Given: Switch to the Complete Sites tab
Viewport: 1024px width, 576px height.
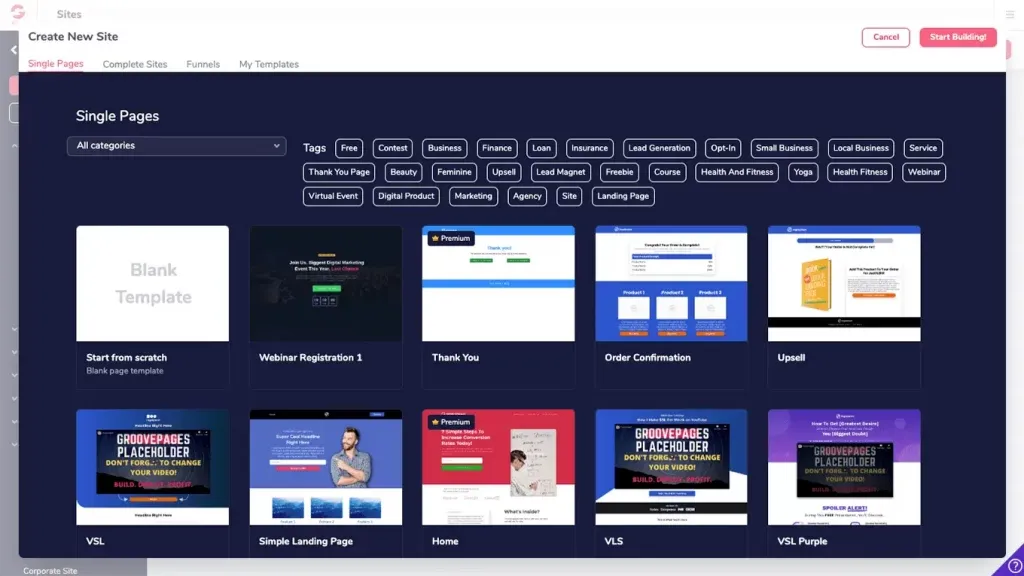Looking at the screenshot, I should (x=135, y=64).
